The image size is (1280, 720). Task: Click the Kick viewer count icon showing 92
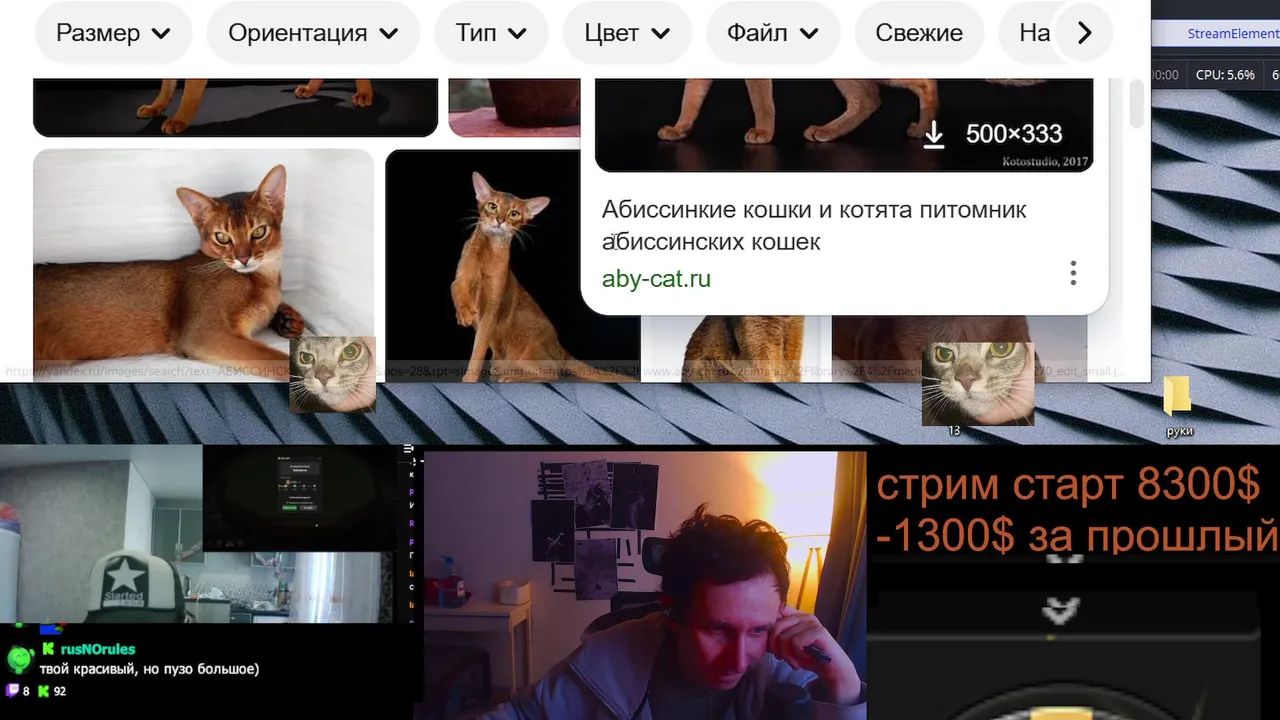[x=43, y=690]
